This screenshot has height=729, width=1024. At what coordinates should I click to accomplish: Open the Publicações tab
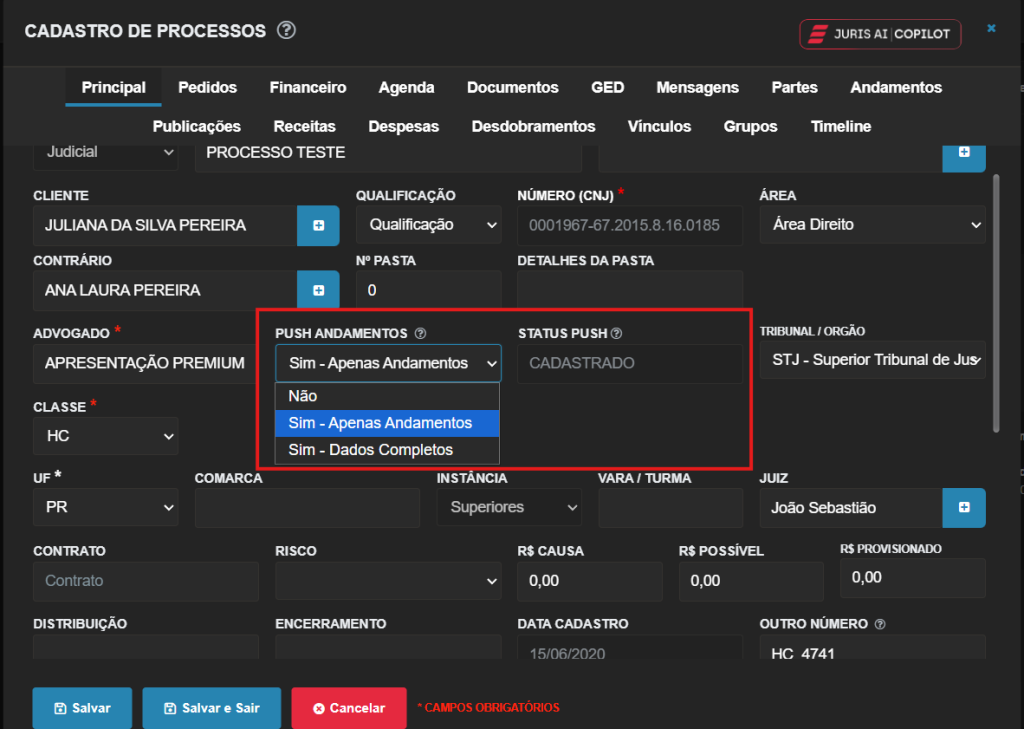click(x=197, y=127)
